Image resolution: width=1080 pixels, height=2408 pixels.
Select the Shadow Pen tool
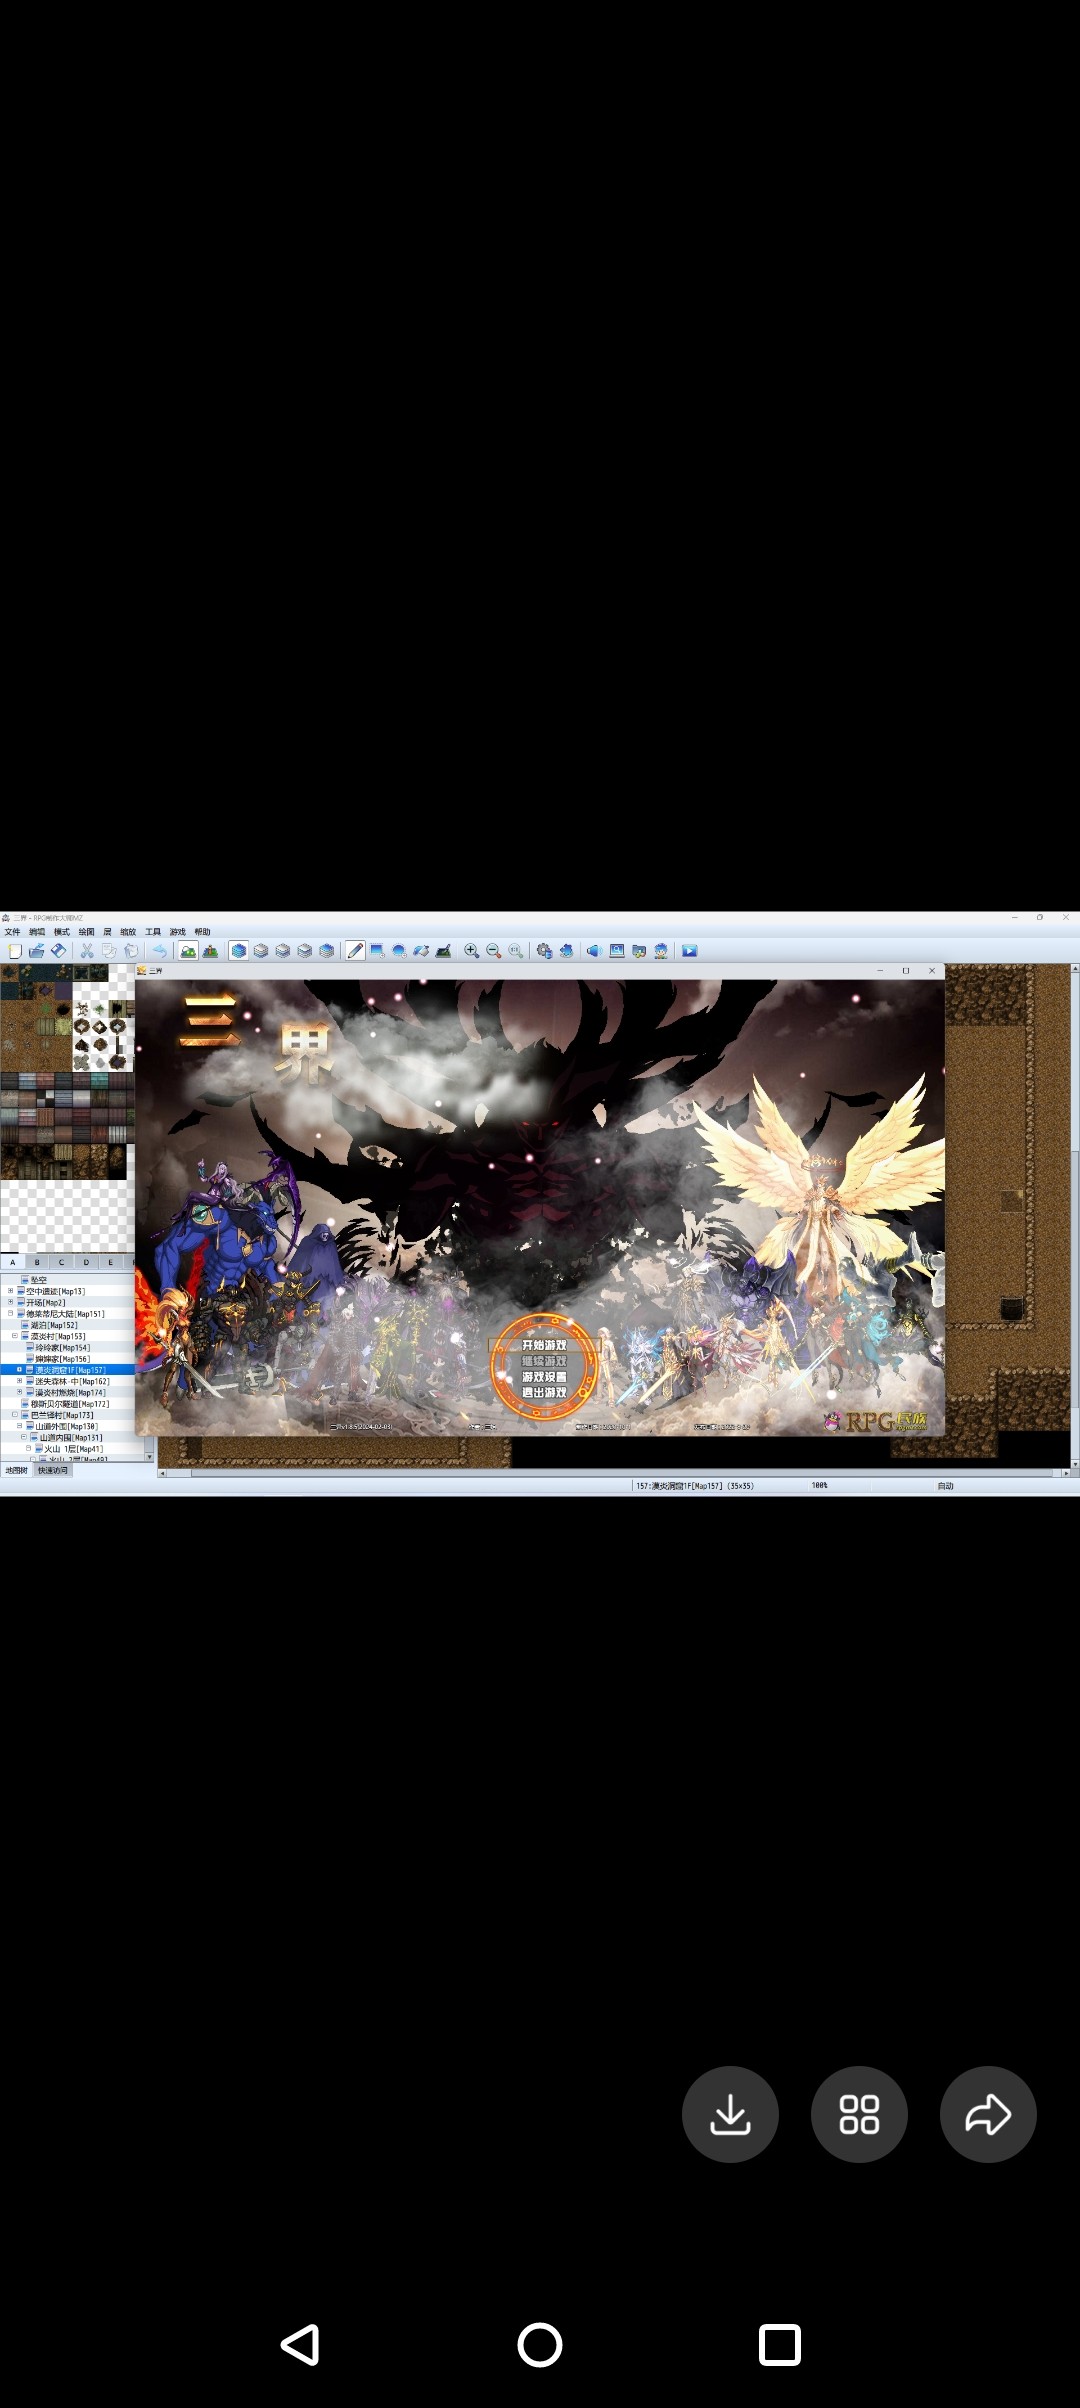click(x=443, y=951)
